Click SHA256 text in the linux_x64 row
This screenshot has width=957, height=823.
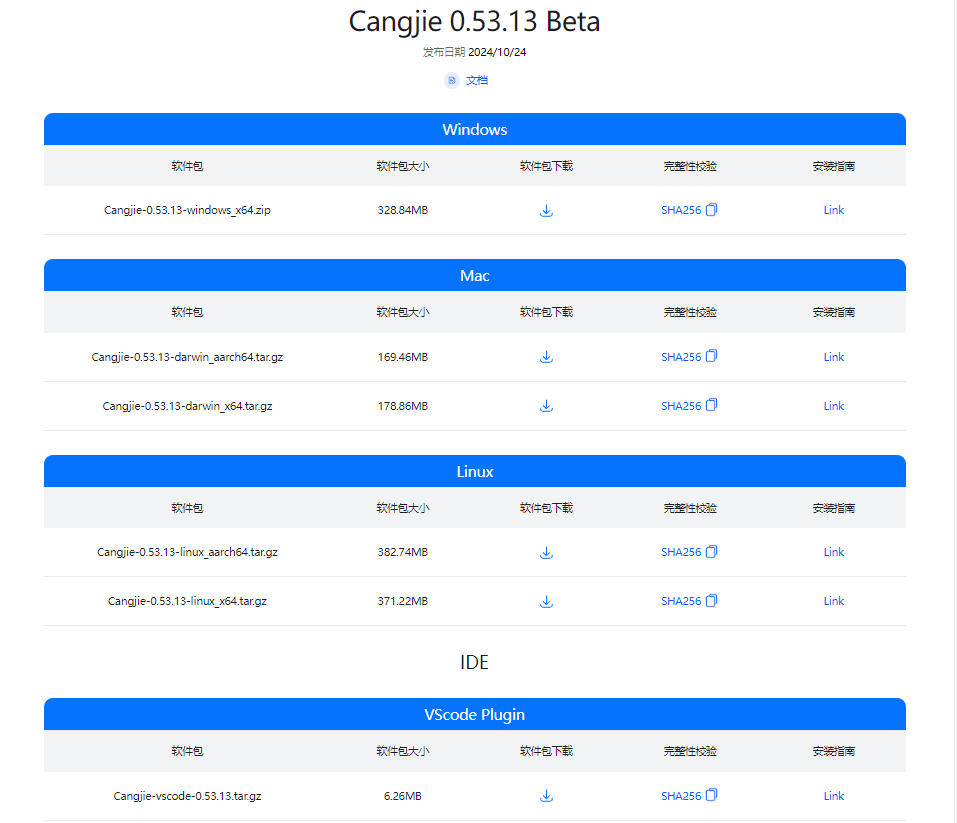click(681, 601)
